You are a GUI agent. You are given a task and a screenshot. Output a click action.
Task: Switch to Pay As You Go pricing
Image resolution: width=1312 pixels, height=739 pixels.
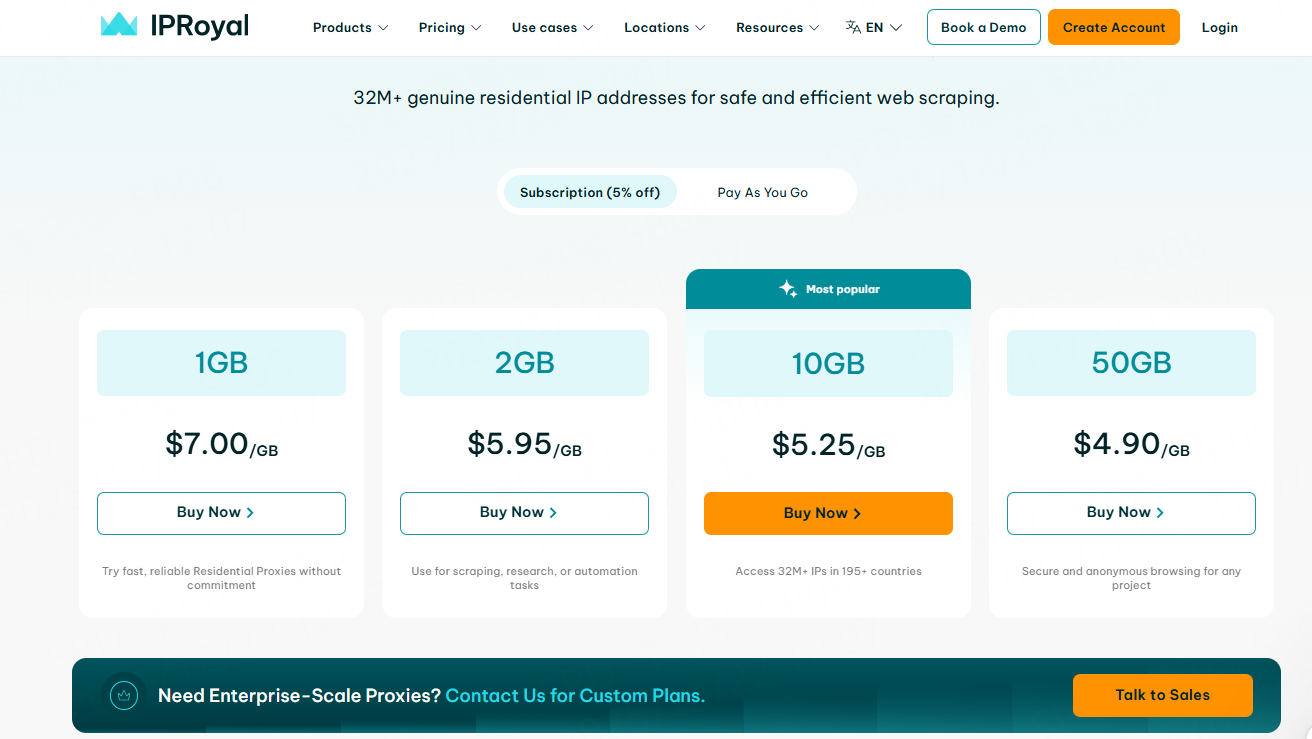[x=762, y=192]
